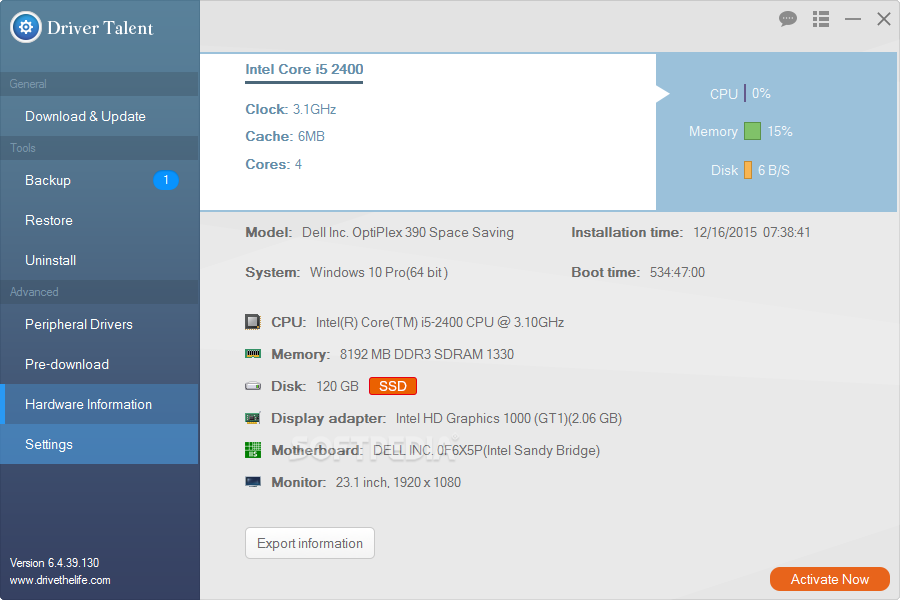Click the CPU chip icon

pyautogui.click(x=253, y=322)
